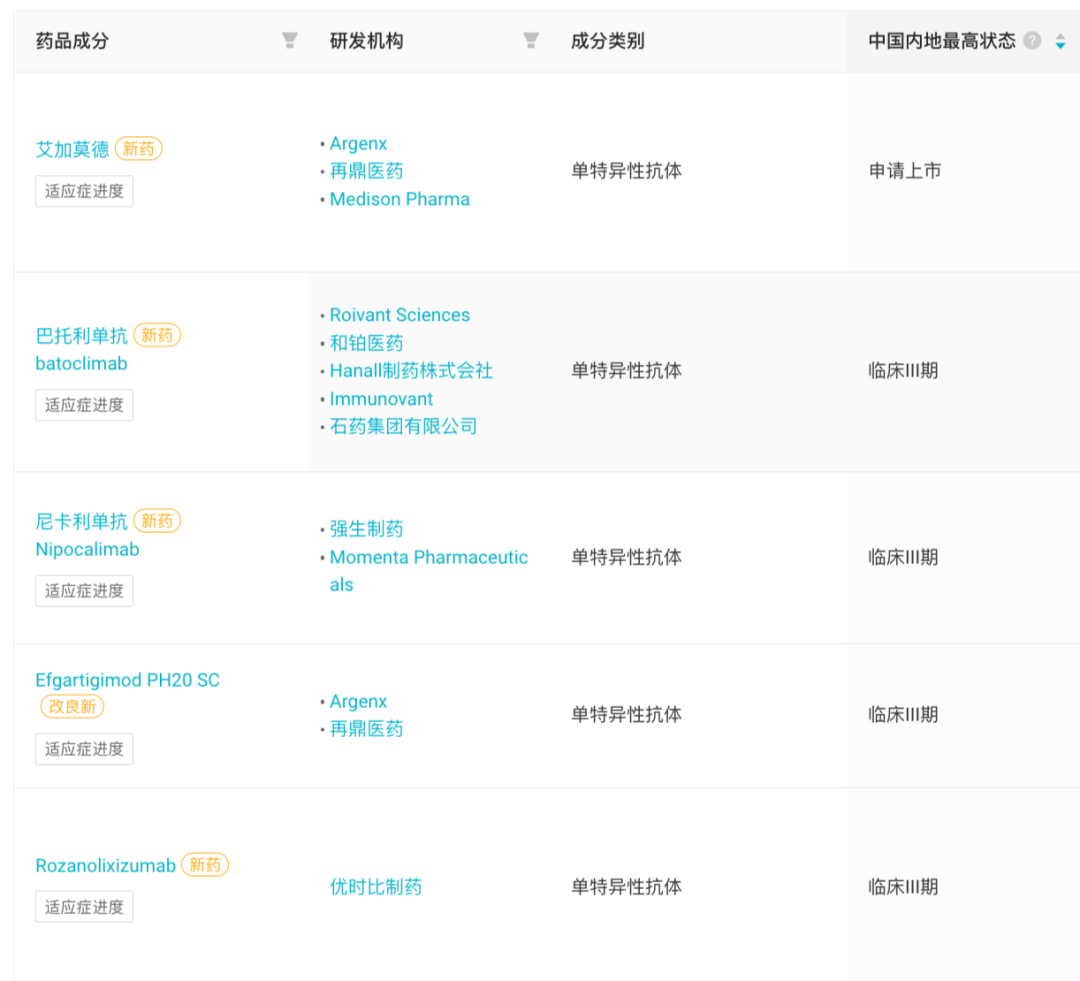Screen dimensions: 1080x981
Task: Open Rozanolixizumab drug link
Action: point(105,866)
